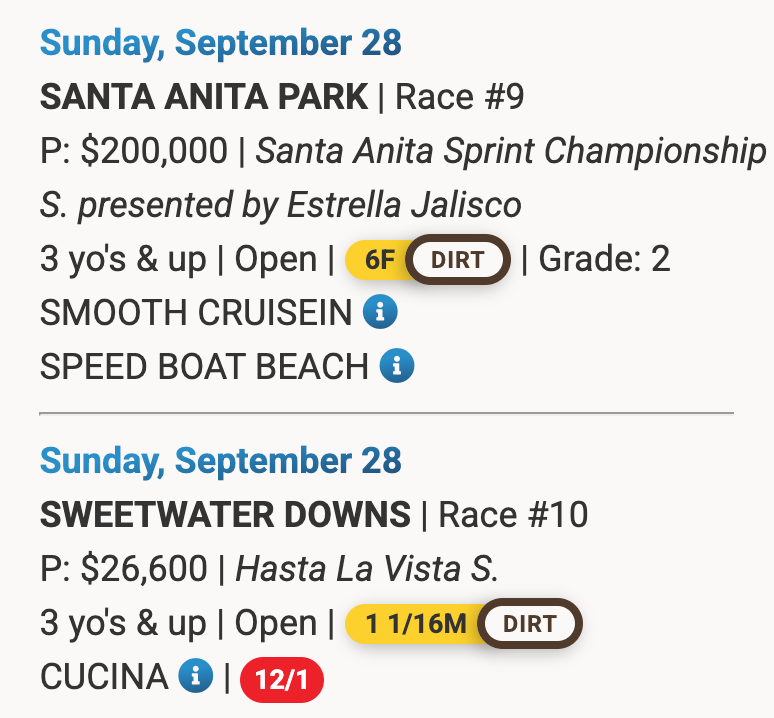The width and height of the screenshot is (774, 718).
Task: Click the DIRT badge for Santa Anita race
Action: (457, 260)
